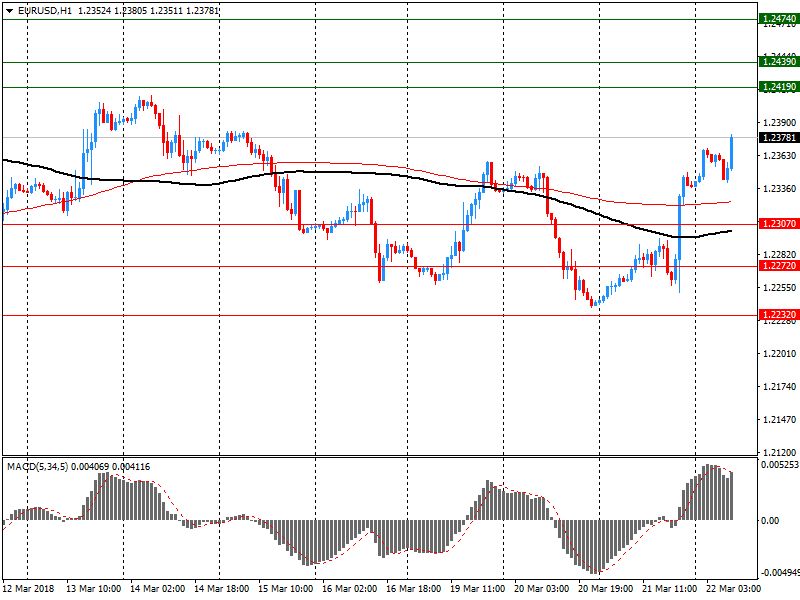Screen dimensions: 800x600
Task: Click the MACD scale value -0.004949
Action: (780, 572)
